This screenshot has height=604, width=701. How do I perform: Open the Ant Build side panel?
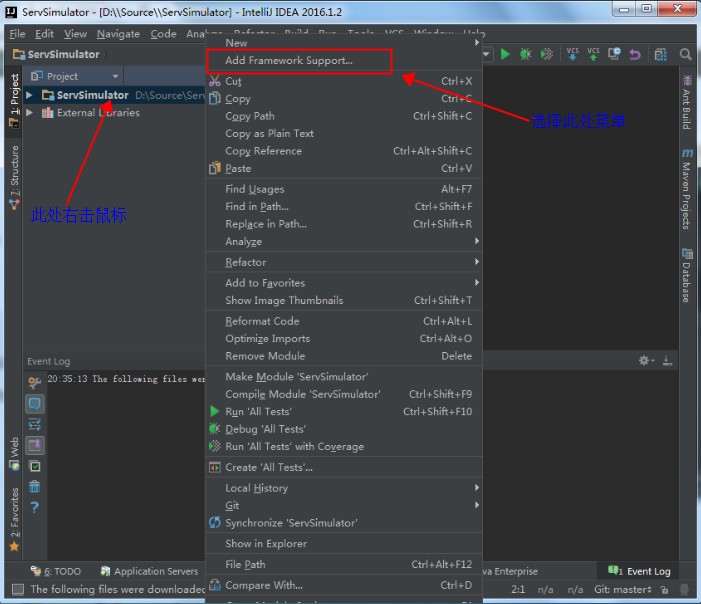[x=687, y=102]
